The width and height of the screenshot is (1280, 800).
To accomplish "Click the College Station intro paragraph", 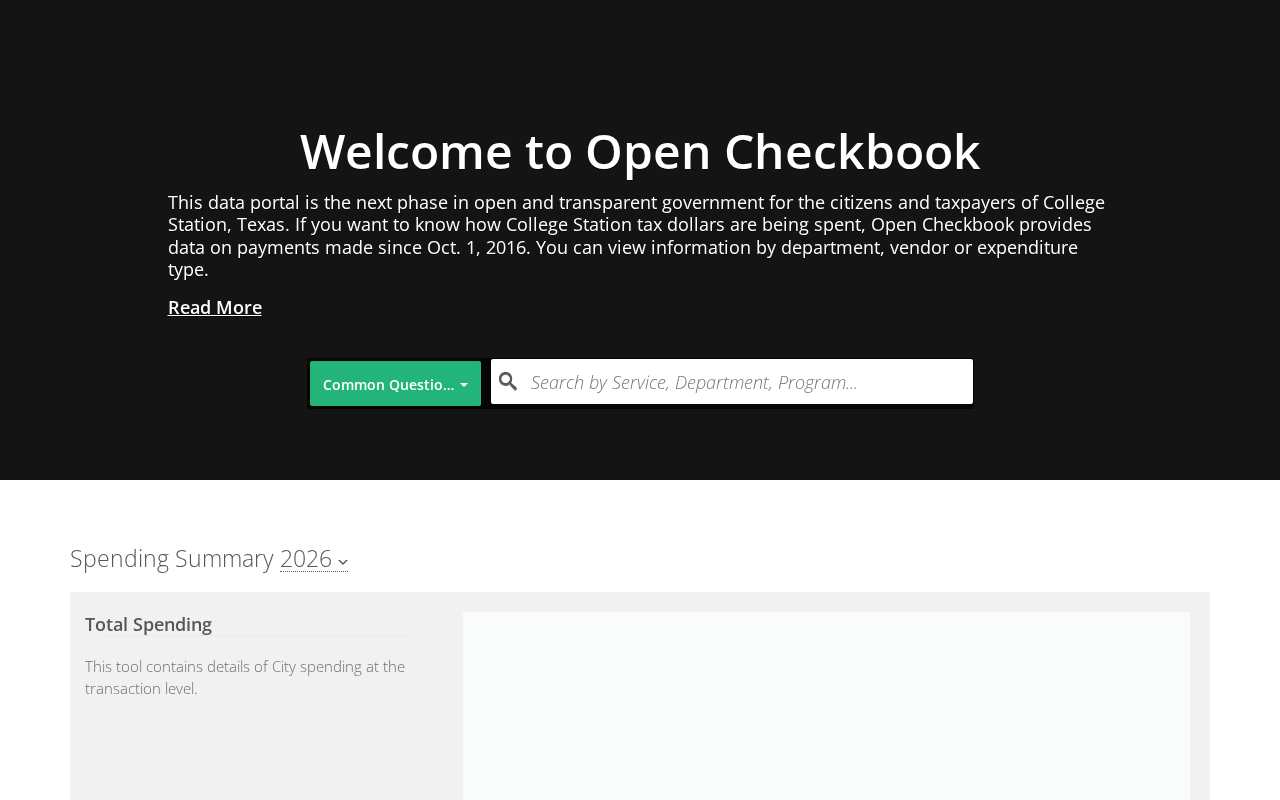I will (x=638, y=236).
